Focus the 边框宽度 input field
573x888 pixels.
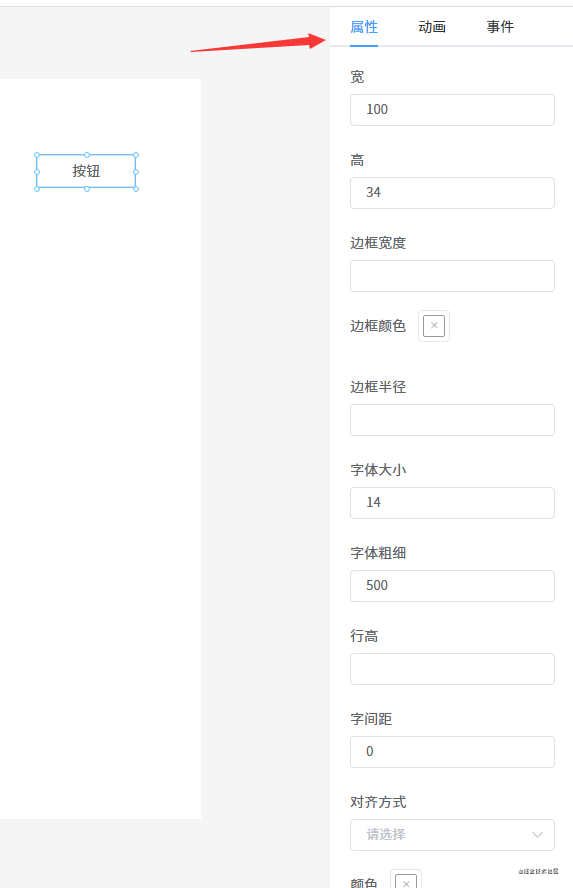pos(452,276)
